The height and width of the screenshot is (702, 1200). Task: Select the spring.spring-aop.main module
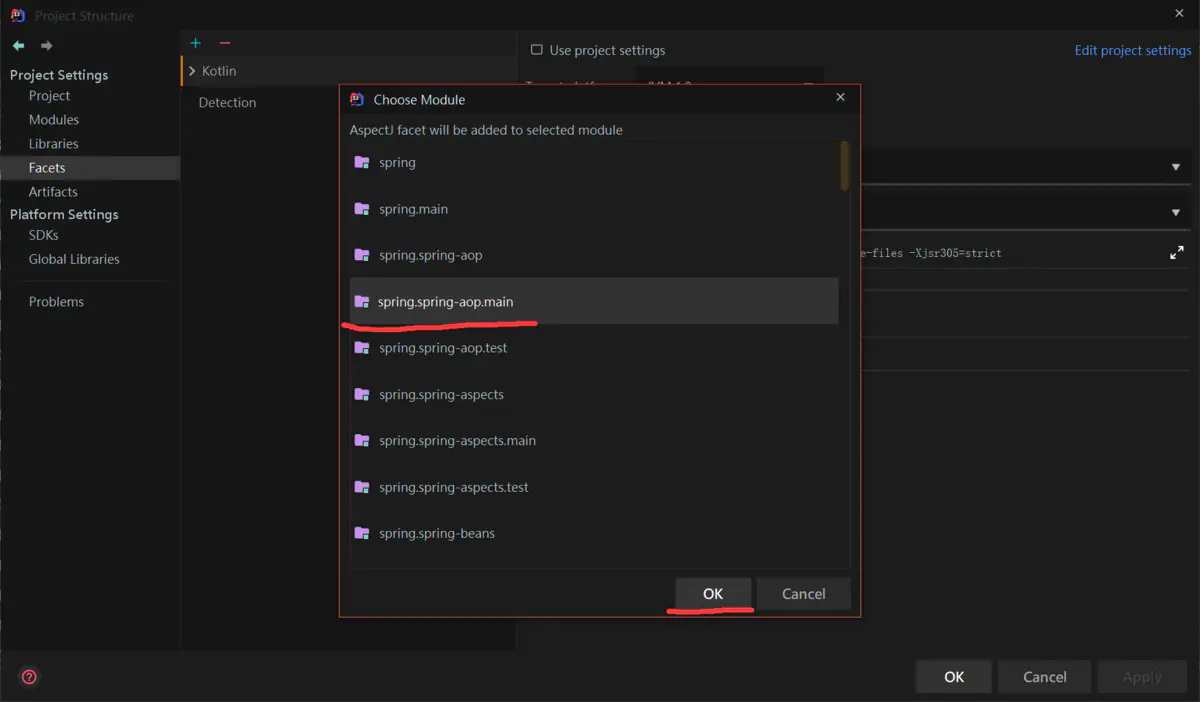[x=445, y=301]
